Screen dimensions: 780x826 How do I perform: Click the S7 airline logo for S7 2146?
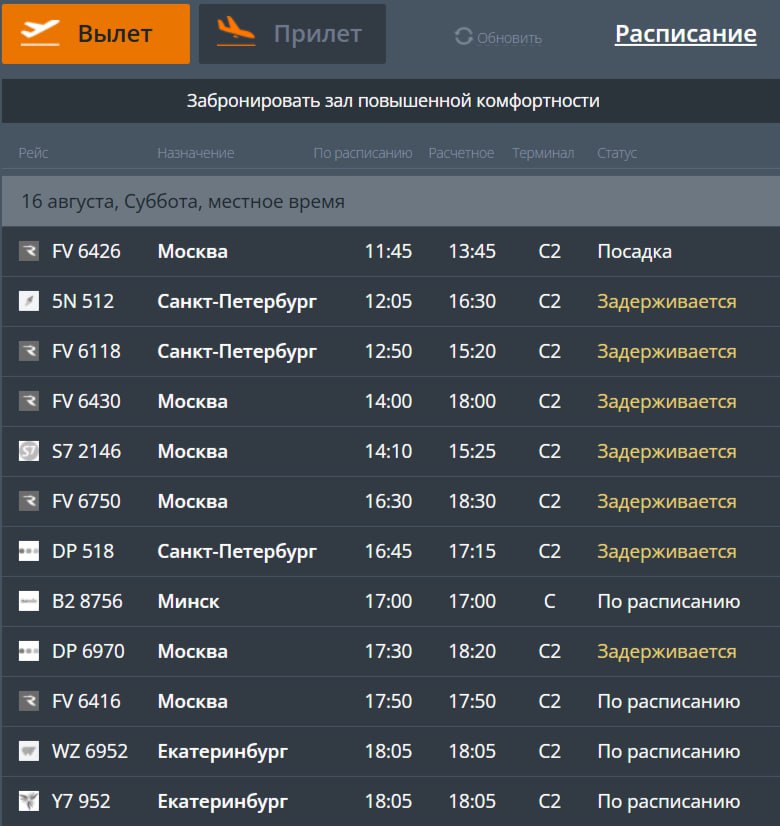click(29, 451)
